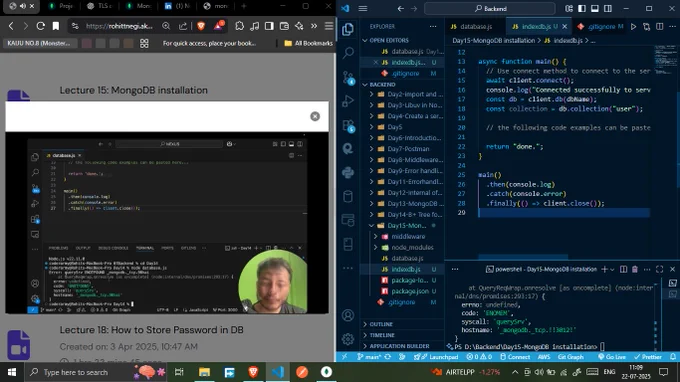Open the Brave Shields lion icon
Image resolution: width=680 pixels, height=382 pixels.
(201, 26)
